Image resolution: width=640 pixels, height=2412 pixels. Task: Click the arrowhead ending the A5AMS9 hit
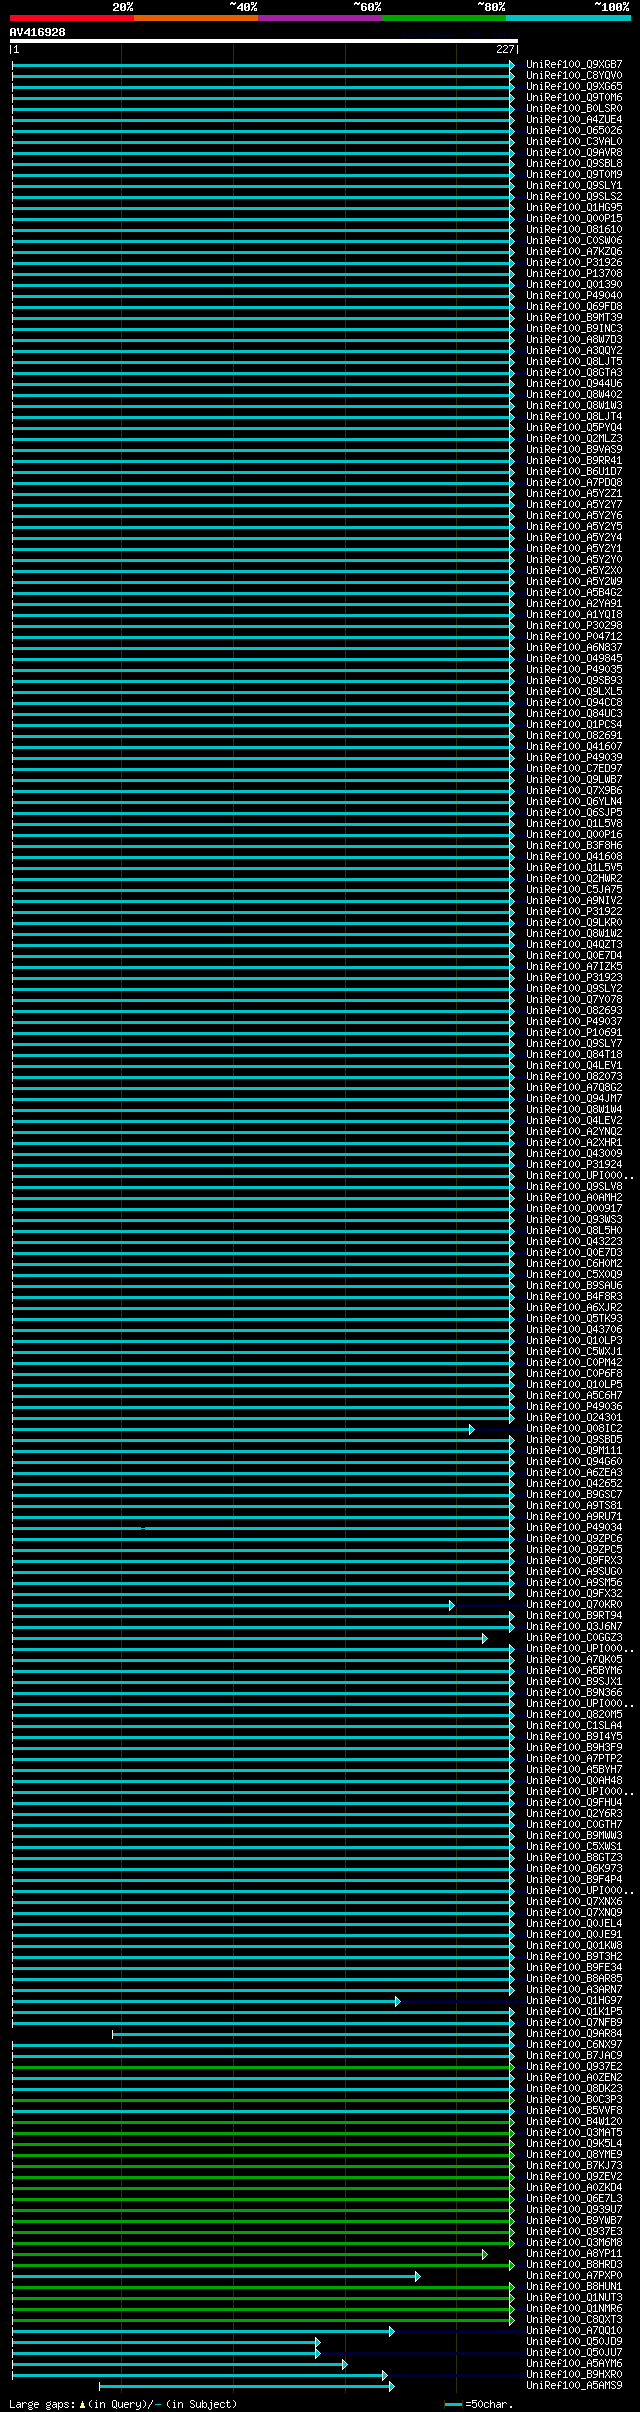pos(392,2386)
